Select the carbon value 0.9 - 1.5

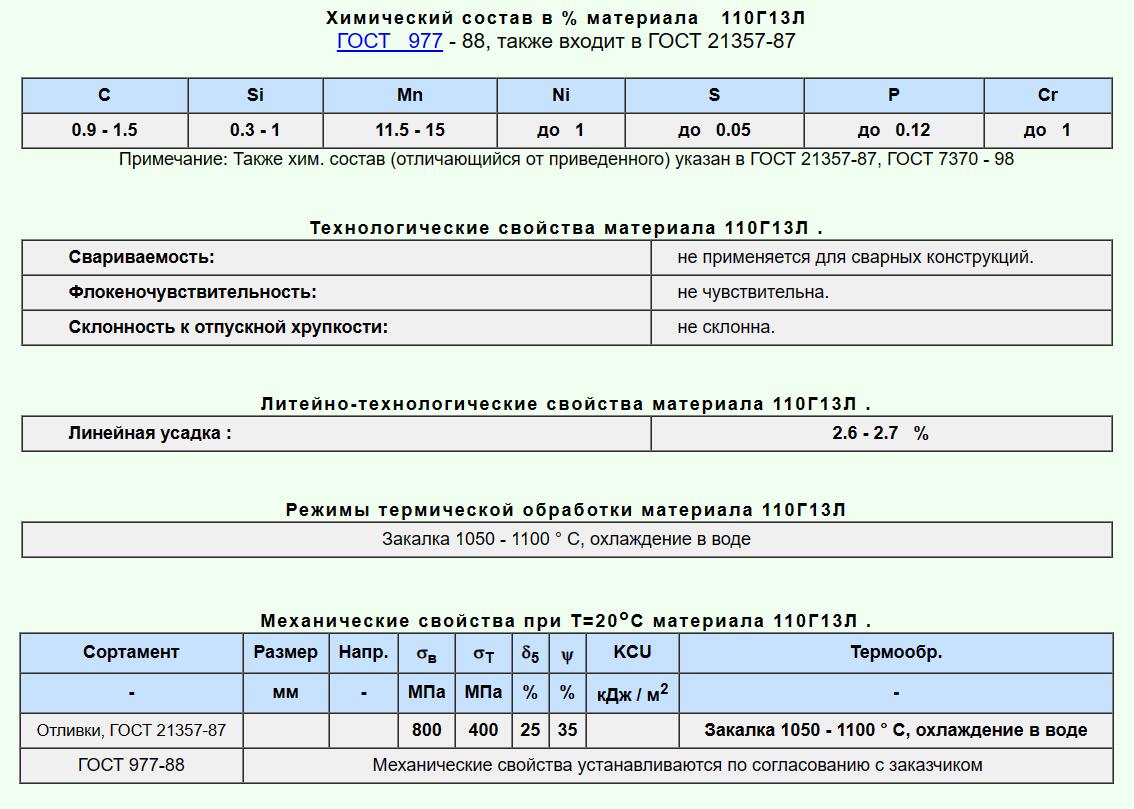(104, 130)
